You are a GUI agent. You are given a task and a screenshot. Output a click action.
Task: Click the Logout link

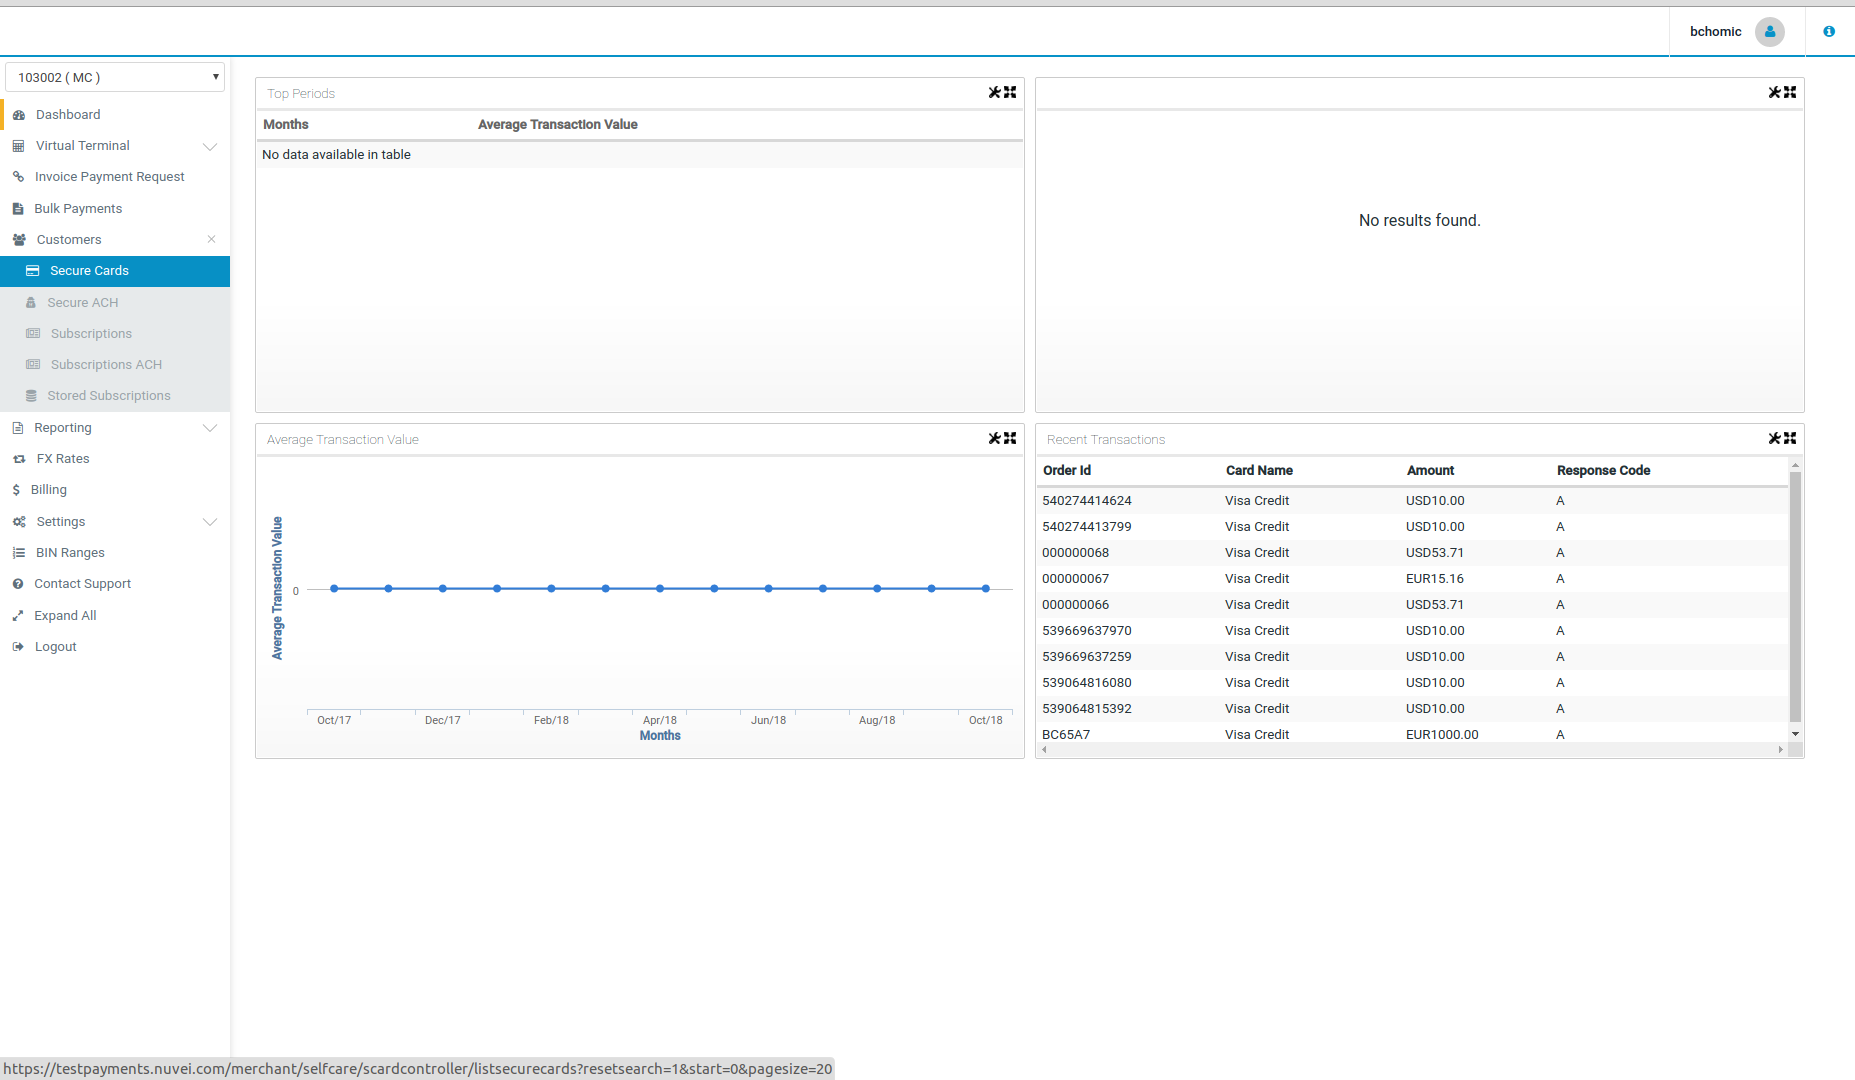[55, 647]
